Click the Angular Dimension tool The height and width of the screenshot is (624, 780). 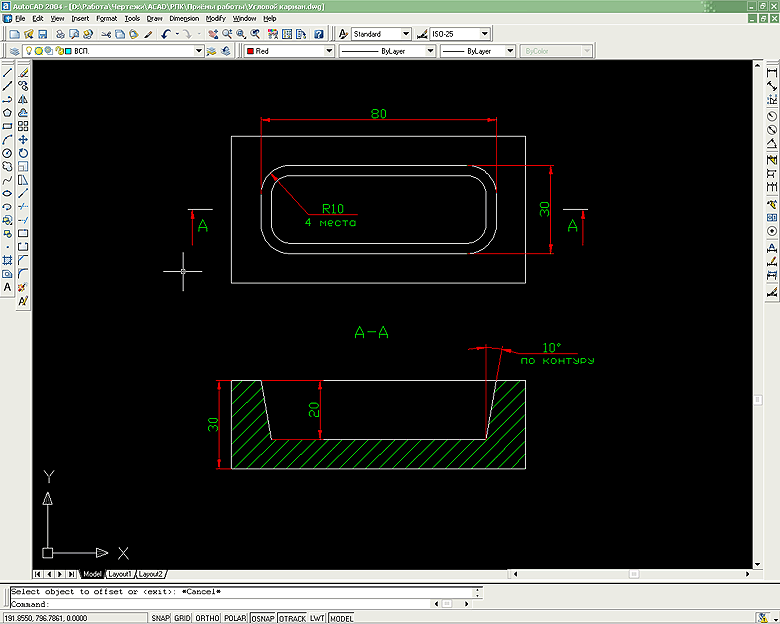[x=772, y=144]
